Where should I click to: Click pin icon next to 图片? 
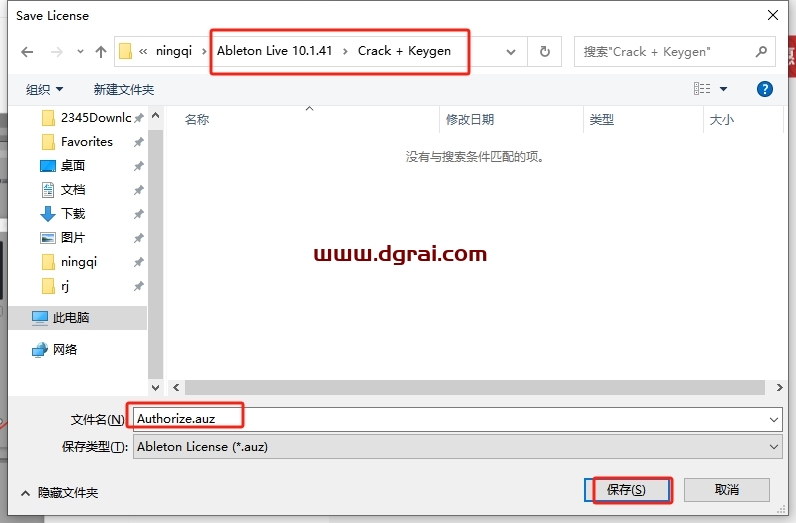coord(139,238)
